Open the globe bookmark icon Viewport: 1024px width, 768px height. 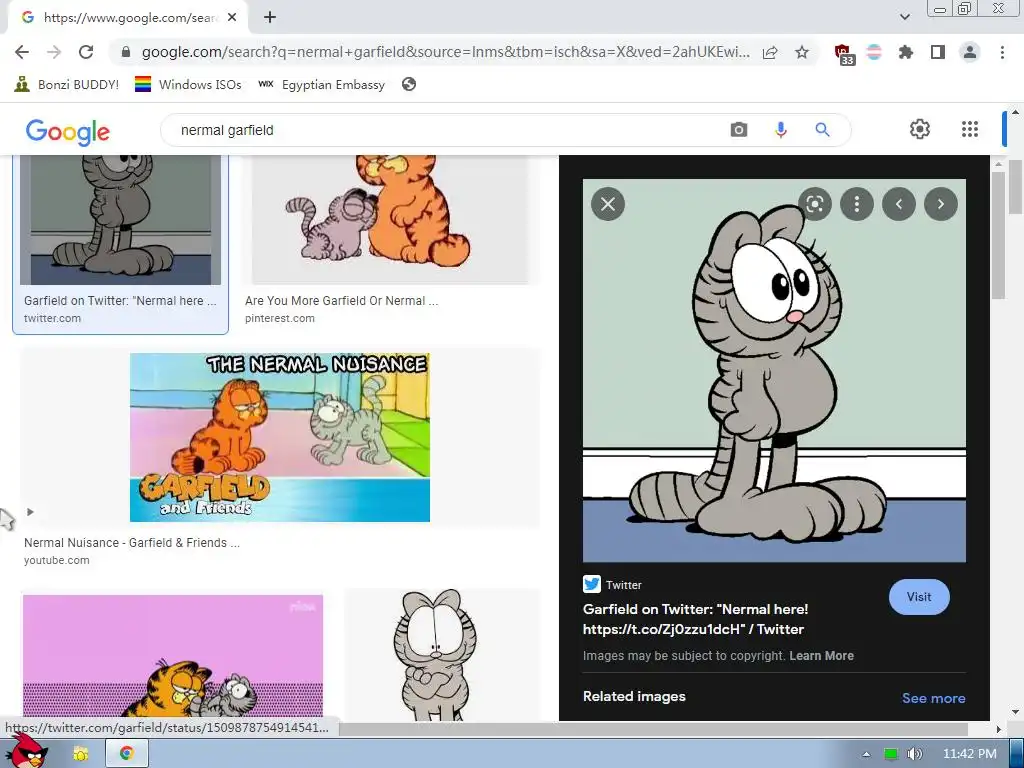(409, 84)
